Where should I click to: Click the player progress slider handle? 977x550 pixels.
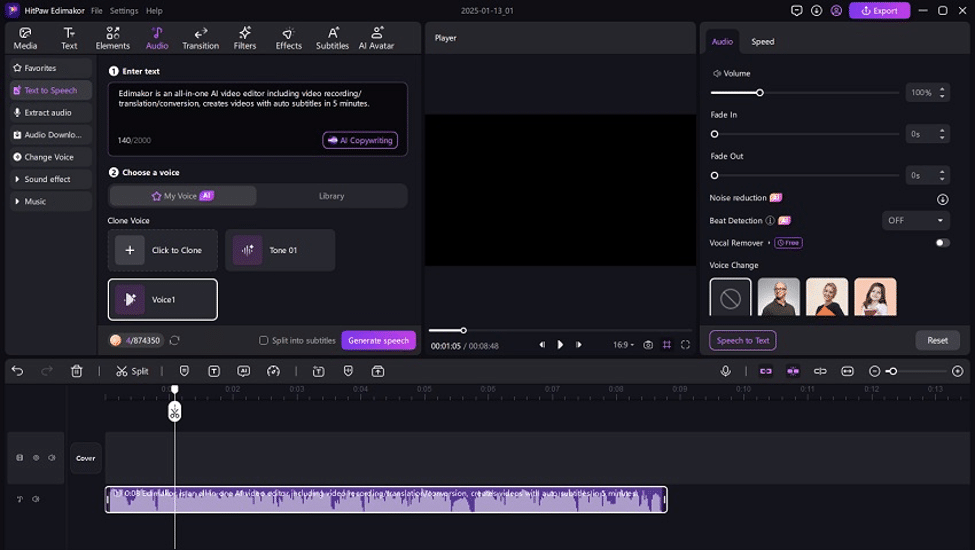[463, 330]
